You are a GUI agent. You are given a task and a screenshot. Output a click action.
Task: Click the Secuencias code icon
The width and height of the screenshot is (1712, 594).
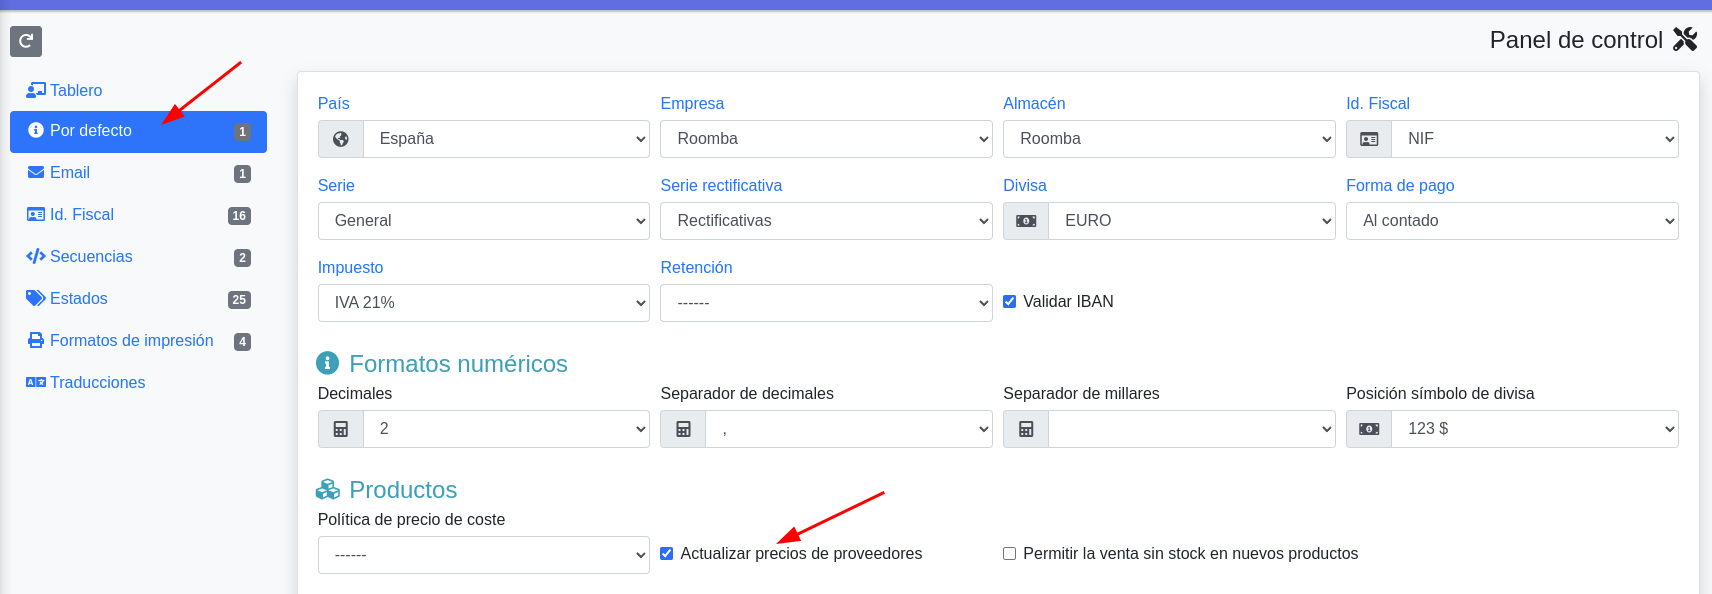click(x=36, y=256)
